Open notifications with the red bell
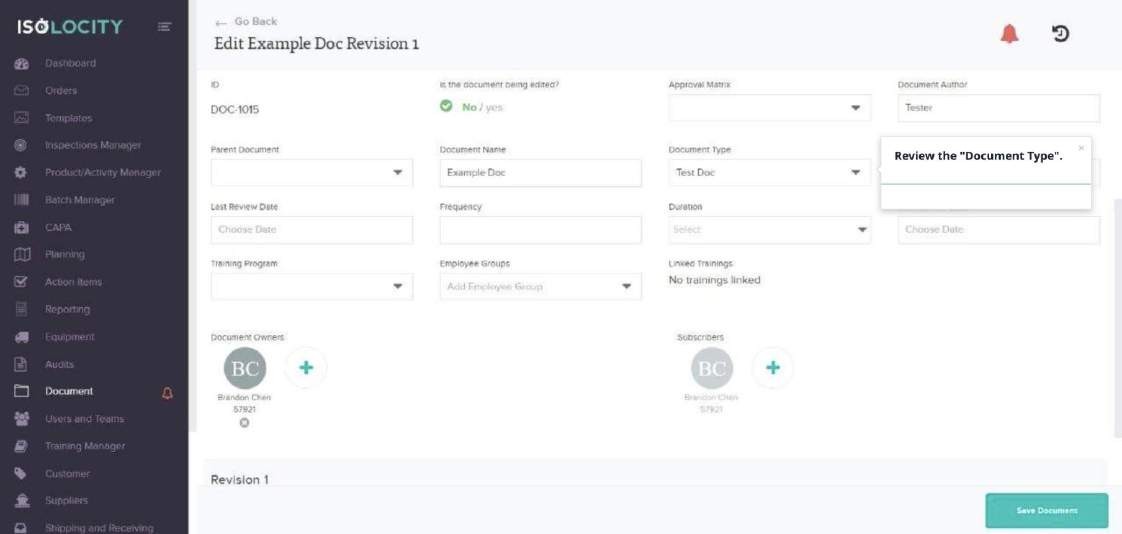This screenshot has width=1122, height=534. pyautogui.click(x=1009, y=34)
